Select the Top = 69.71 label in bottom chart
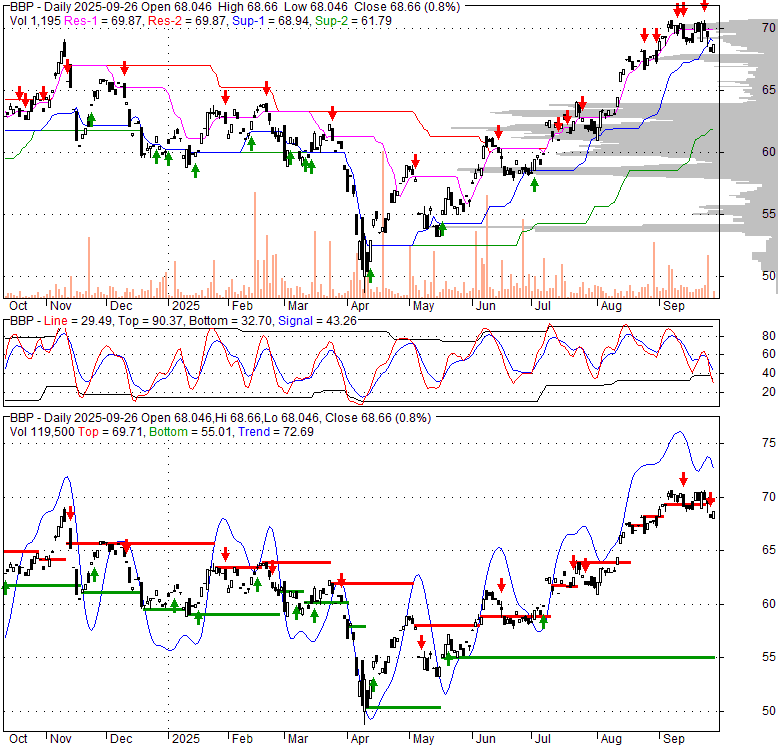780x745 pixels. [110, 432]
